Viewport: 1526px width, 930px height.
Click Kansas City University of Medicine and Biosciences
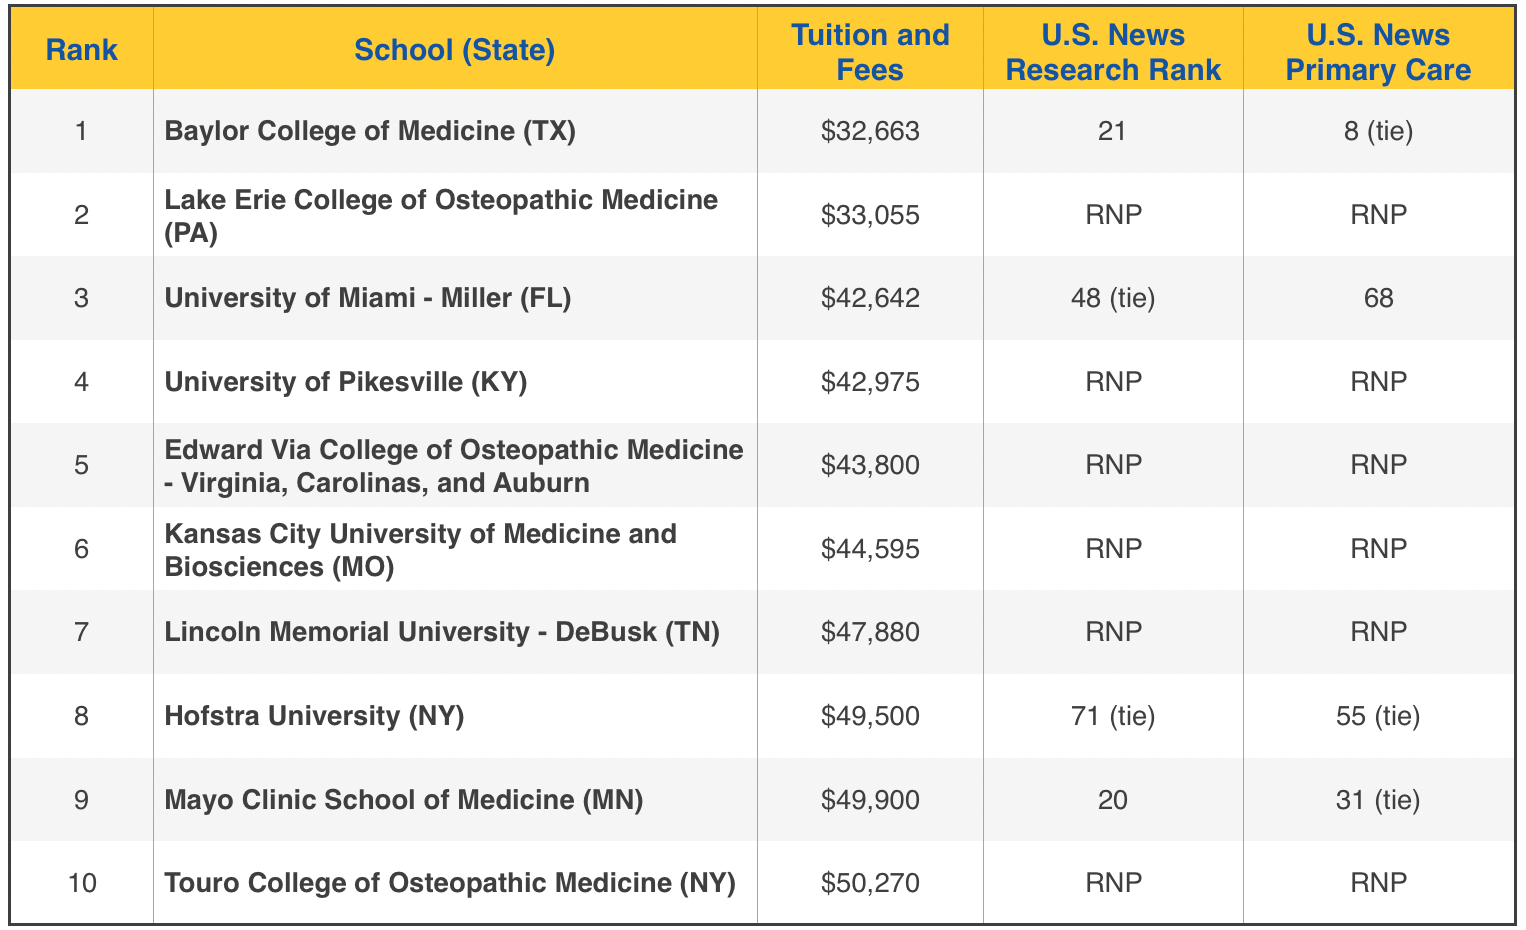point(420,550)
